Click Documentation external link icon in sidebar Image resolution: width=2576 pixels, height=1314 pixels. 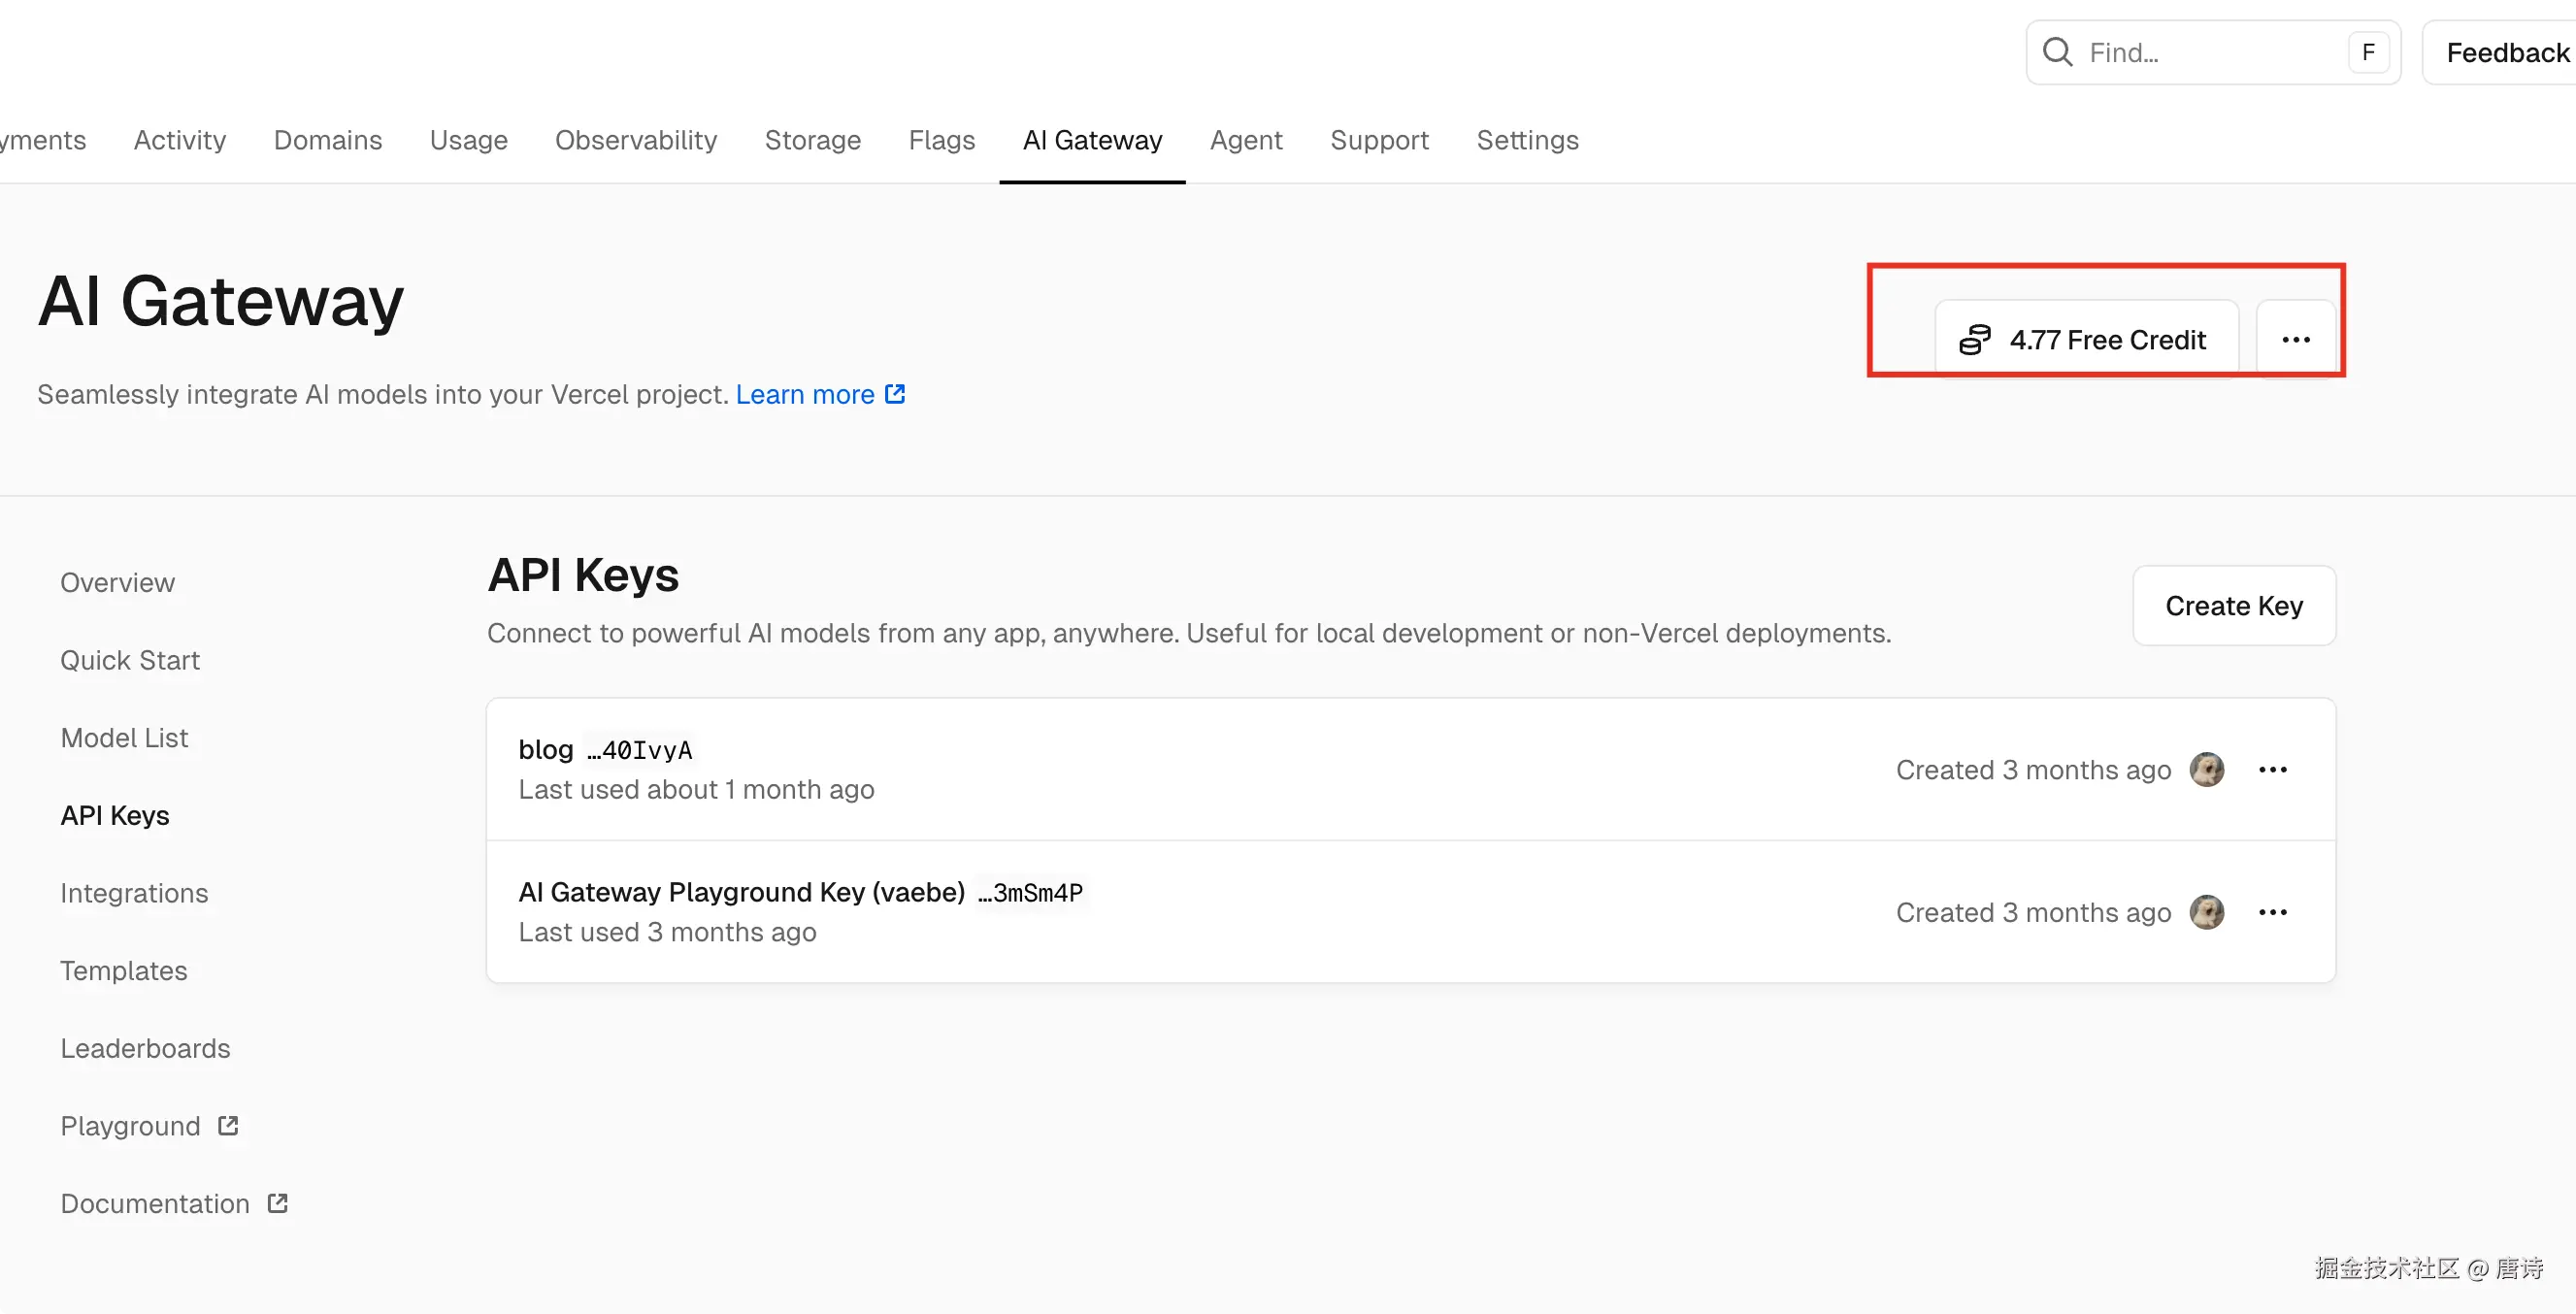[278, 1203]
